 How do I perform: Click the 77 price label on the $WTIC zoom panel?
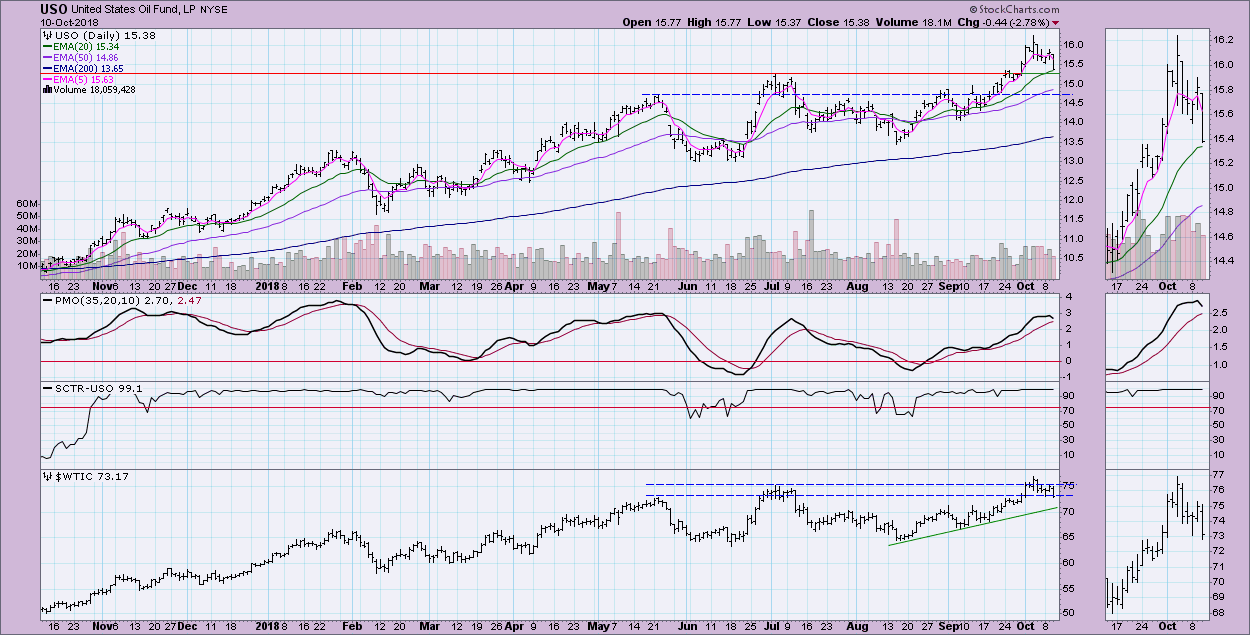point(1219,474)
